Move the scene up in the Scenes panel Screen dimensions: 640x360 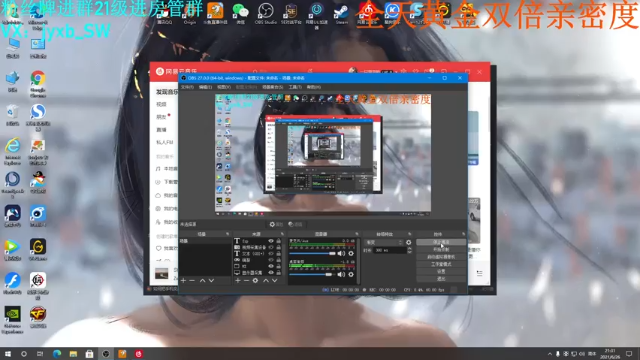202,280
